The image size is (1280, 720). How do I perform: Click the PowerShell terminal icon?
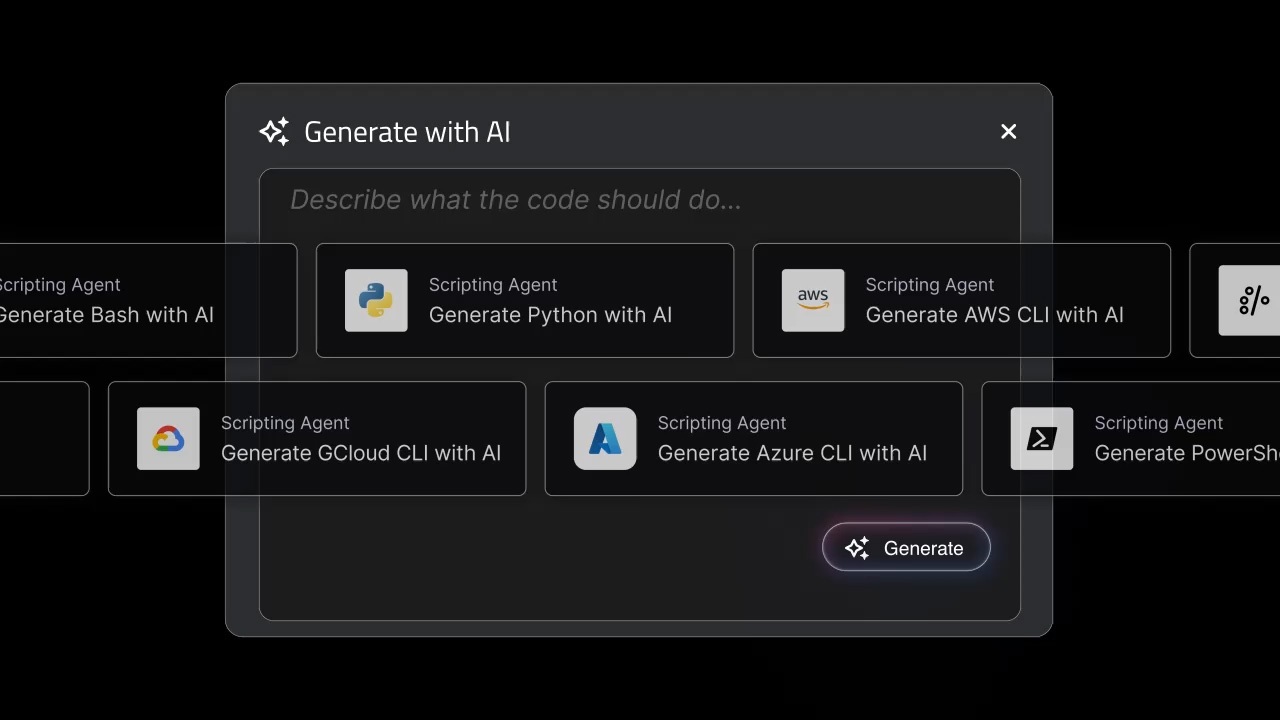point(1042,438)
